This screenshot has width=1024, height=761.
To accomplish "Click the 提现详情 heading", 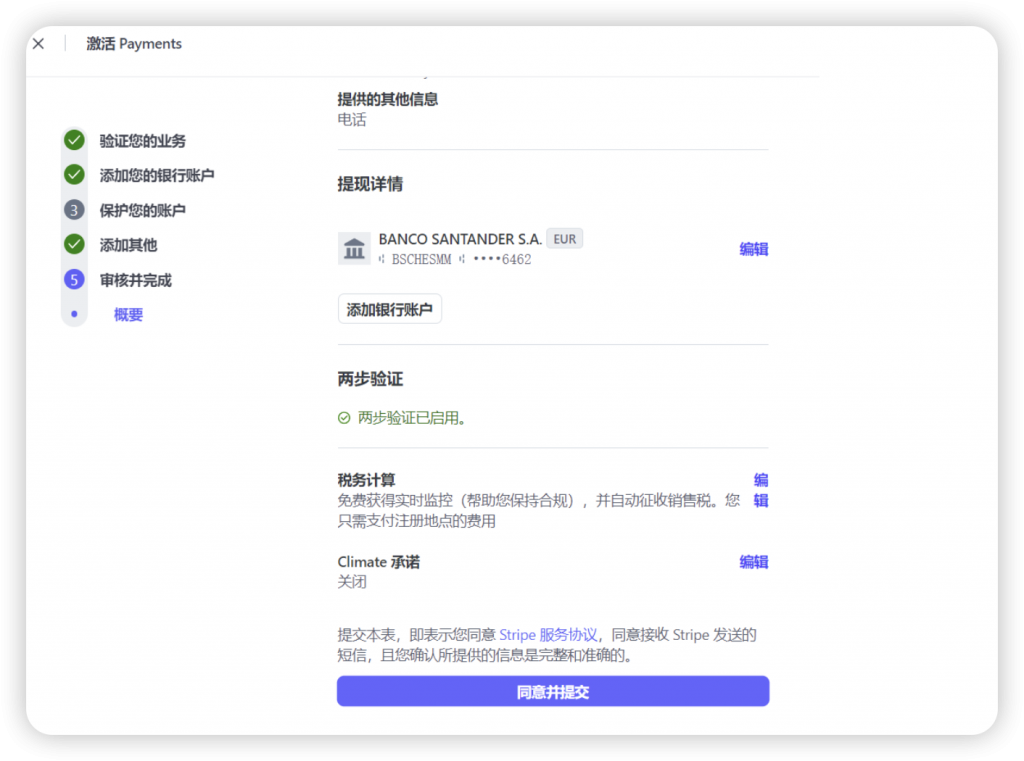I will (370, 184).
